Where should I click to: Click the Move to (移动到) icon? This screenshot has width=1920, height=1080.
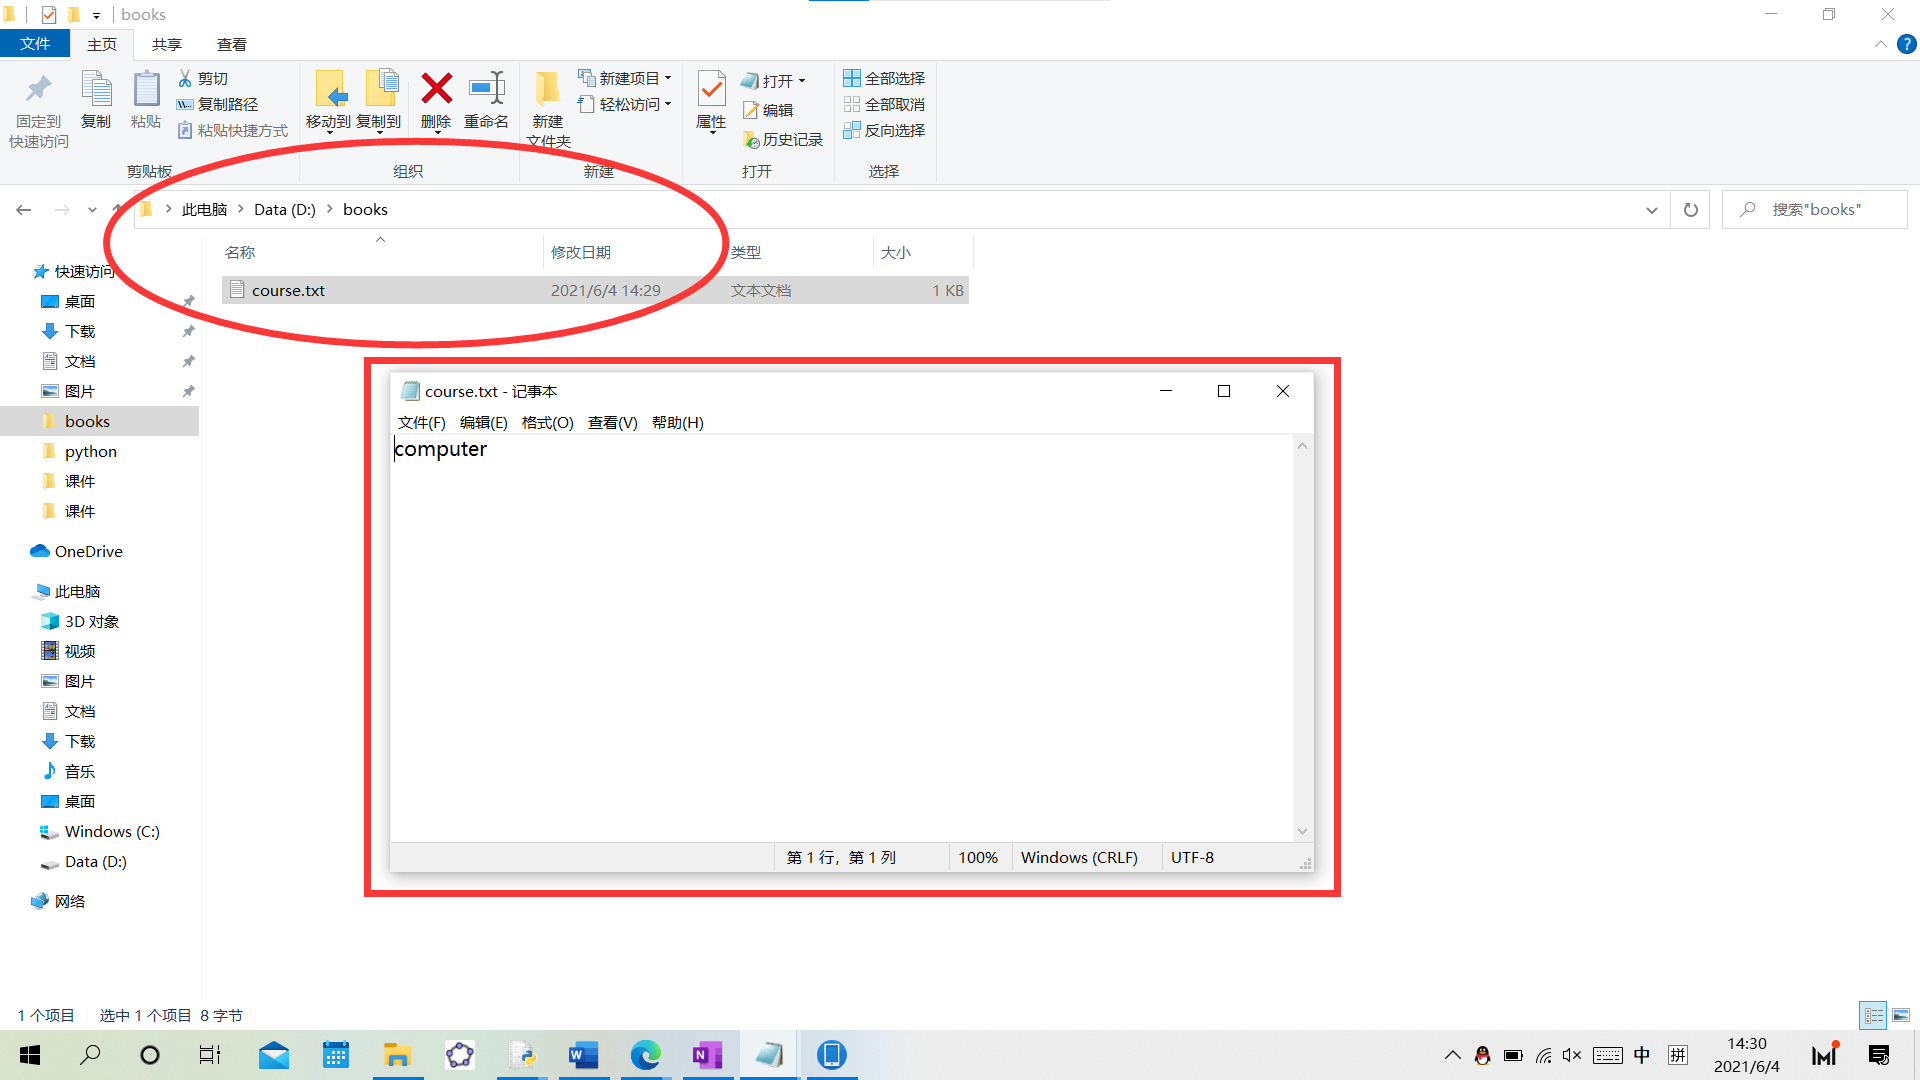coord(329,89)
